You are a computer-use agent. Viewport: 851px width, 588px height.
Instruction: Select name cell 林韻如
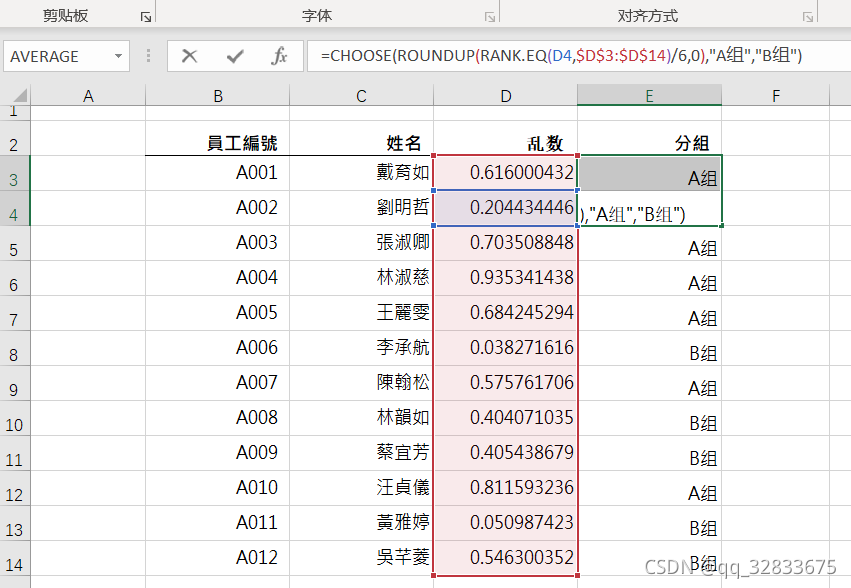(x=361, y=418)
